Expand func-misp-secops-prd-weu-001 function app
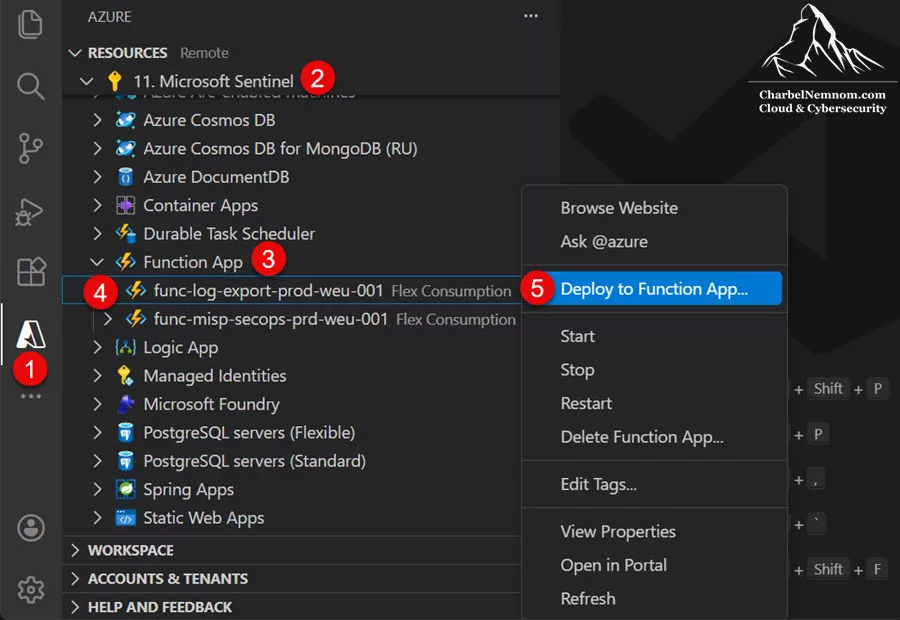 pos(108,319)
